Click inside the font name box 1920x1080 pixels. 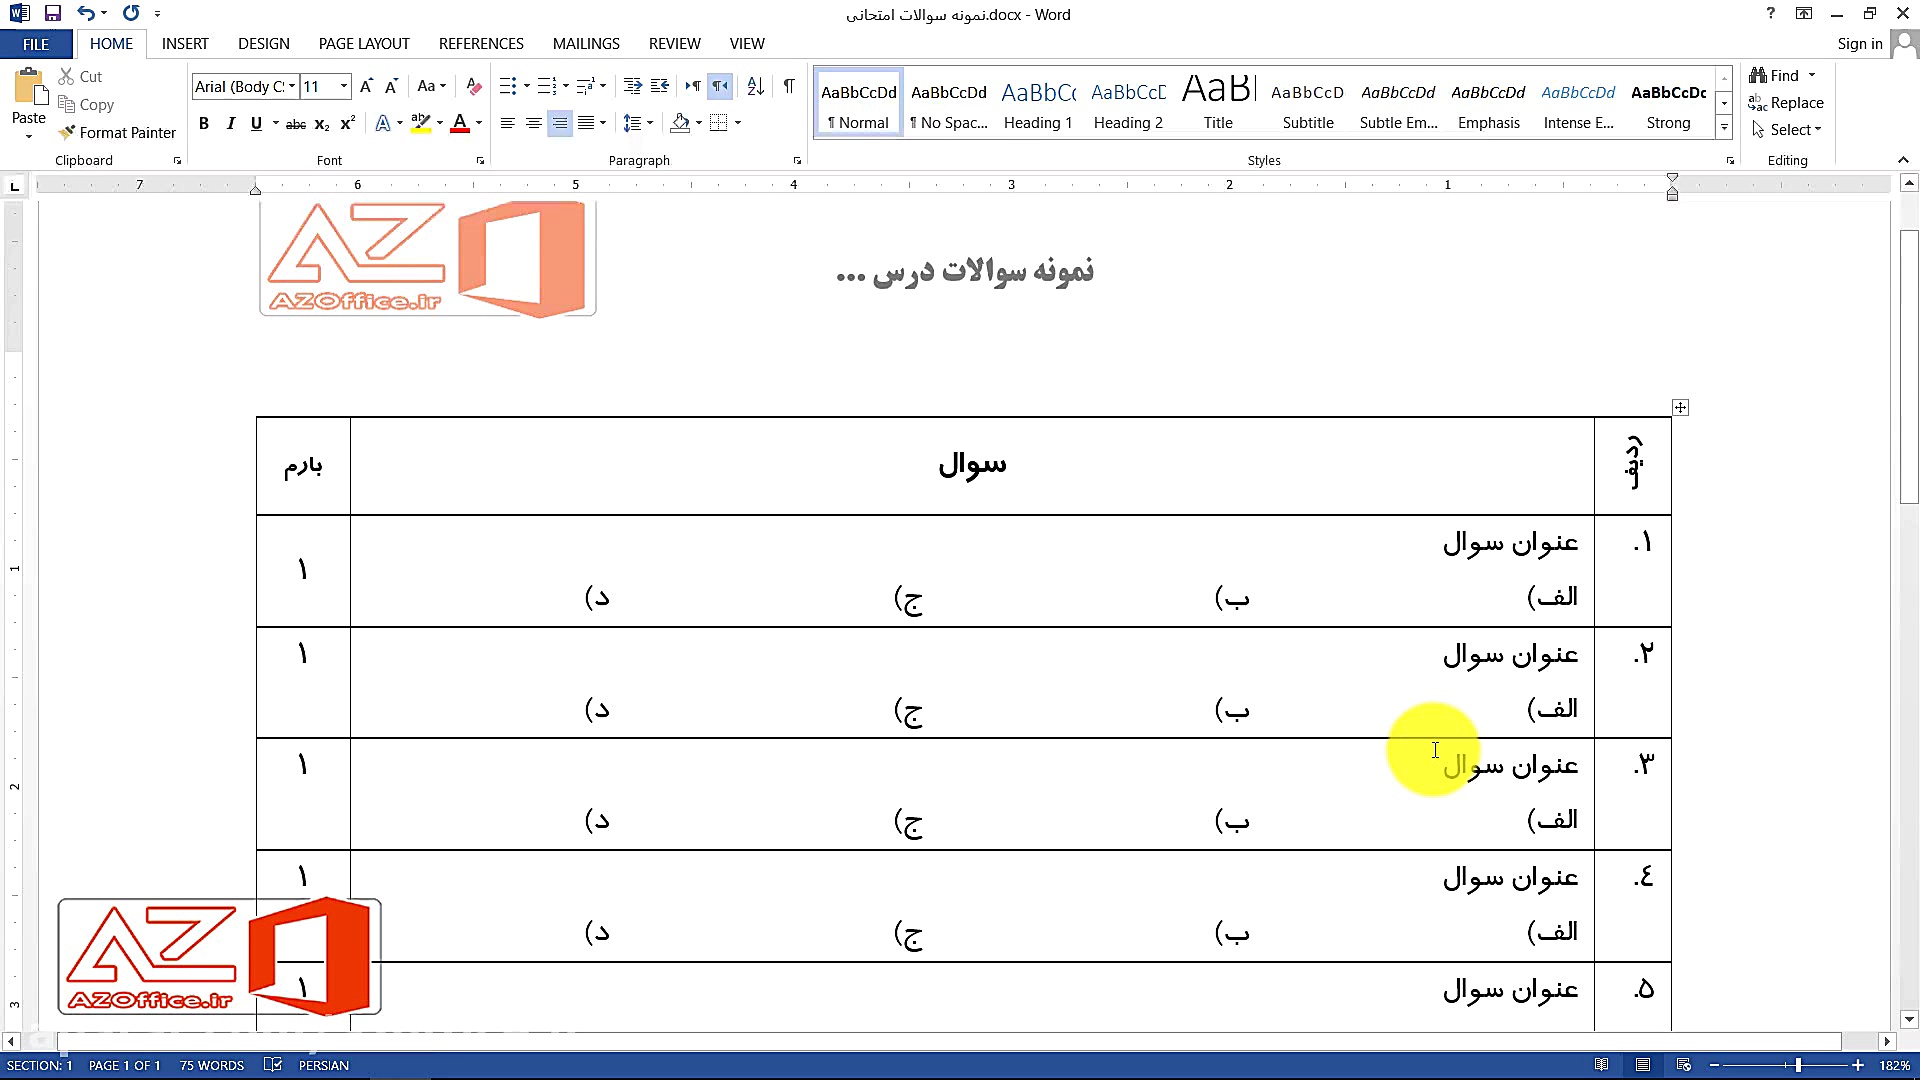pos(238,86)
